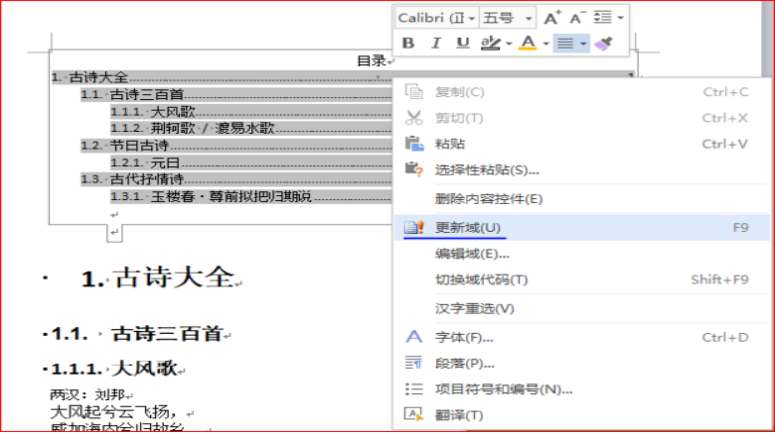Choose 切换域代码(T) menu entry
Image resolution: width=775 pixels, height=433 pixels.
click(x=582, y=280)
